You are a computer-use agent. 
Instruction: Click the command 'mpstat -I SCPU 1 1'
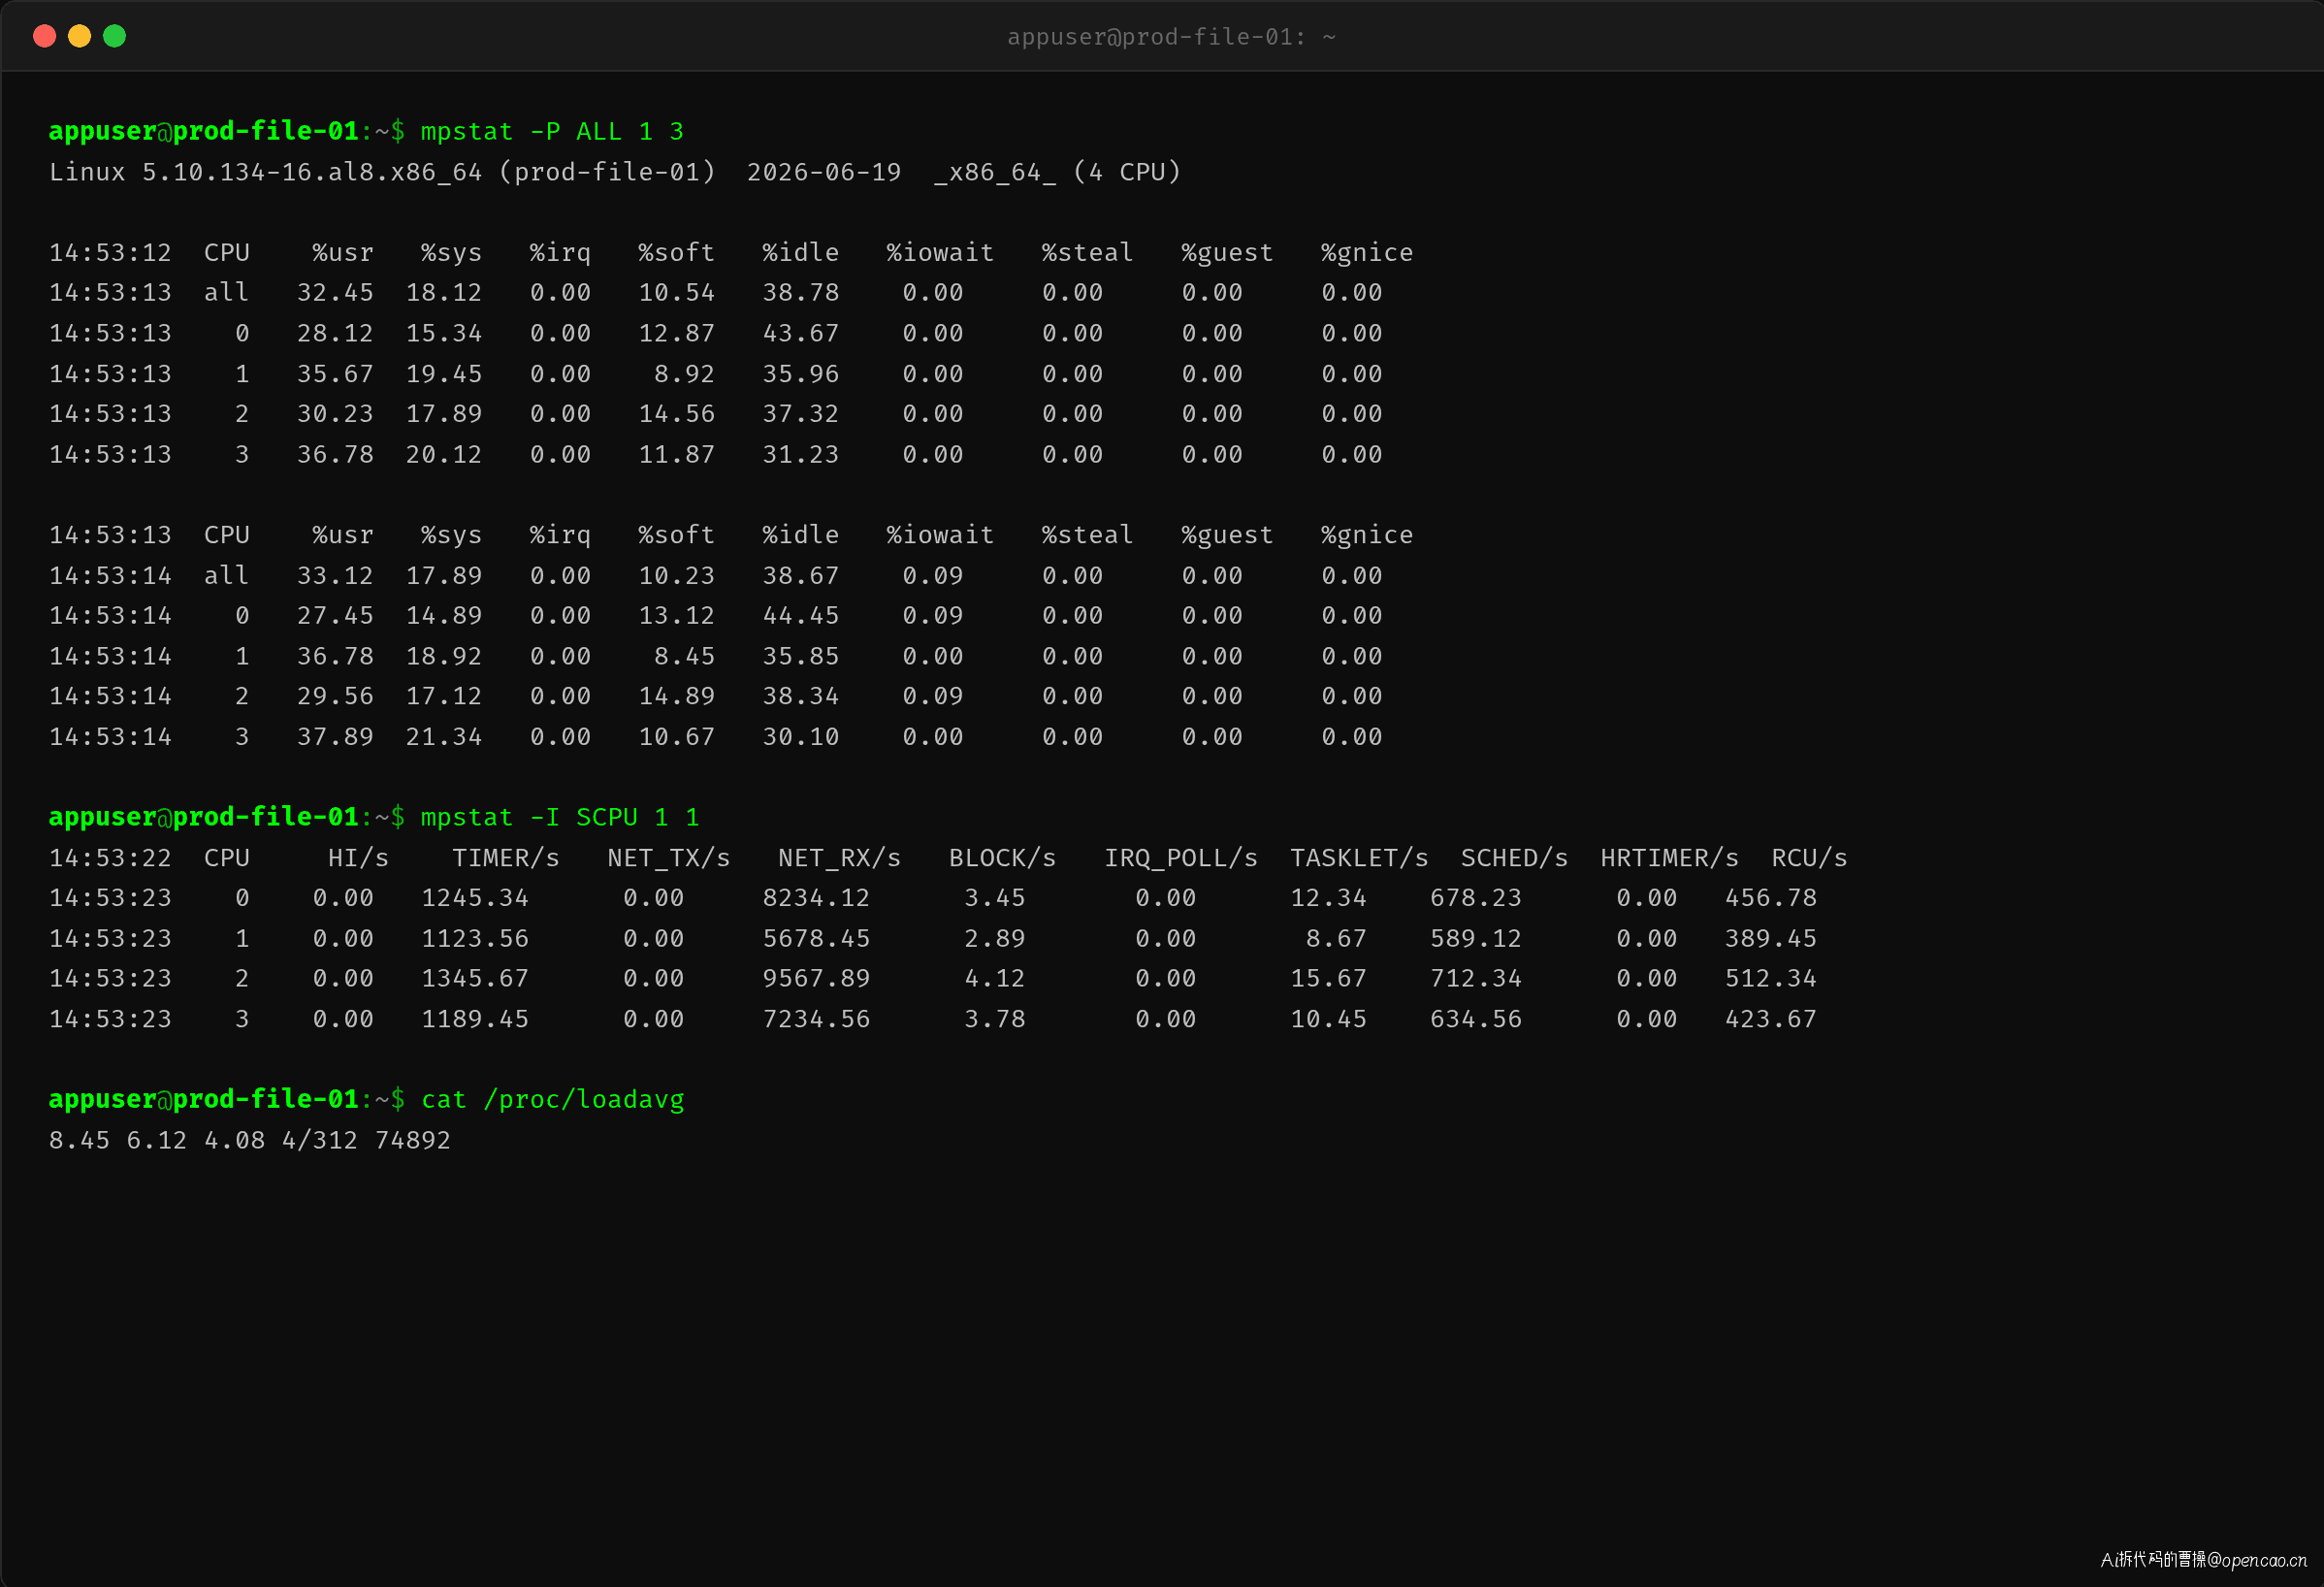[x=560, y=817]
